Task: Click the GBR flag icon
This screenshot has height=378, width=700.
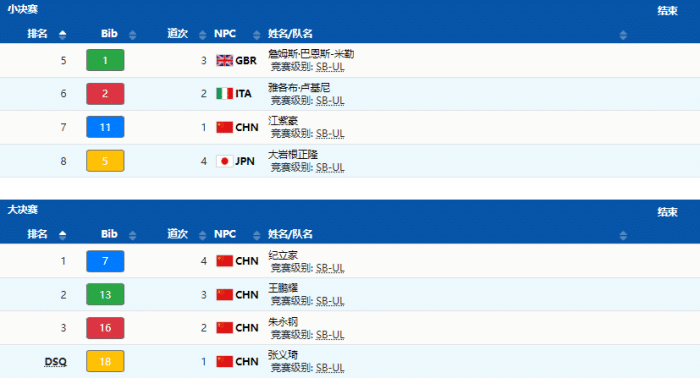Action: coord(225,60)
